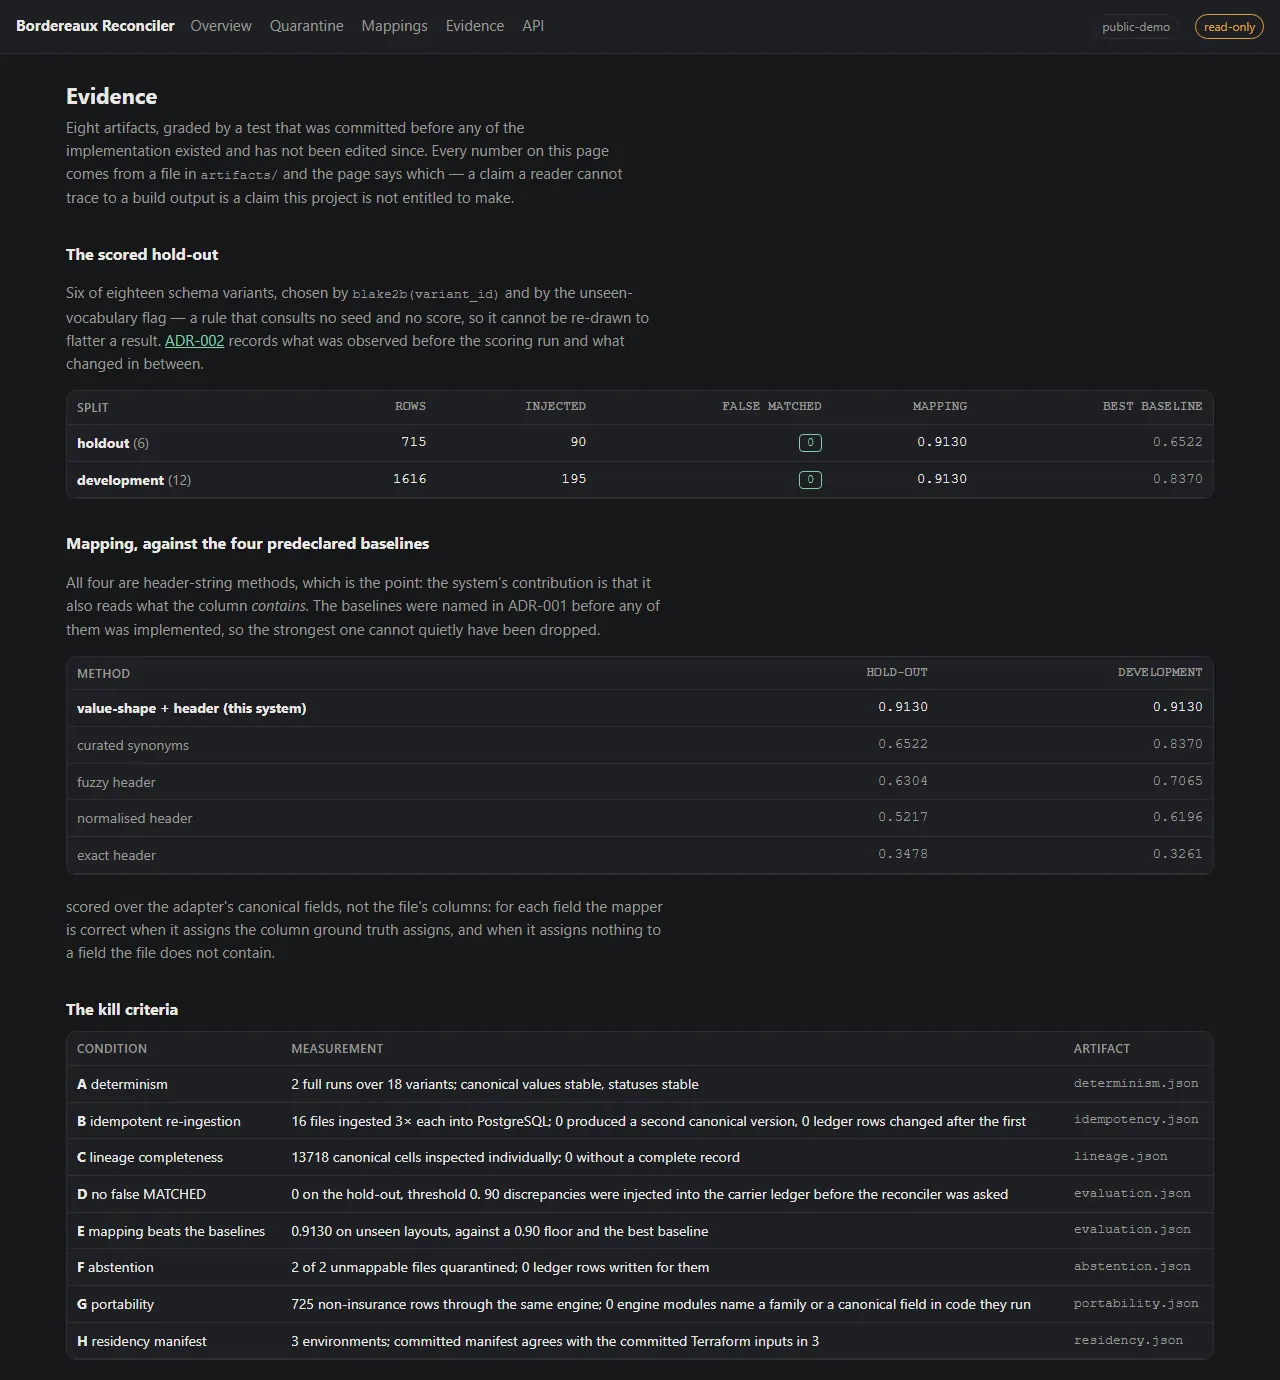Viewport: 1280px width, 1380px height.
Task: Click the holdout best baseline 0.6522
Action: coord(1177,442)
